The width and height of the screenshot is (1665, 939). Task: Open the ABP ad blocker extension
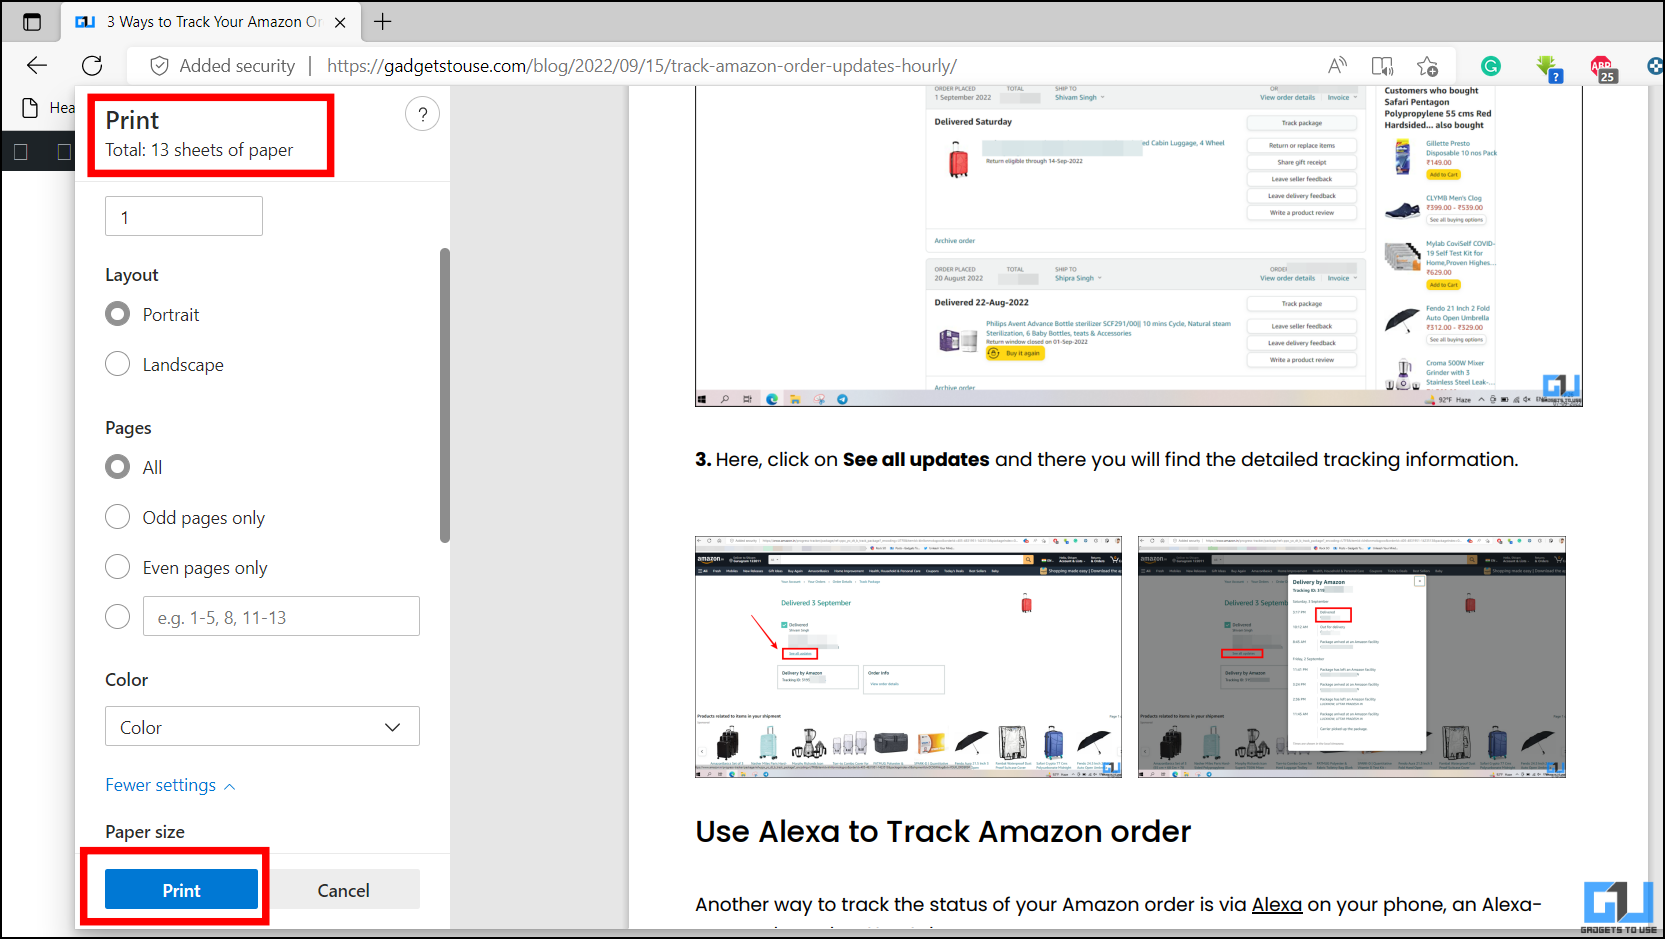click(x=1603, y=68)
